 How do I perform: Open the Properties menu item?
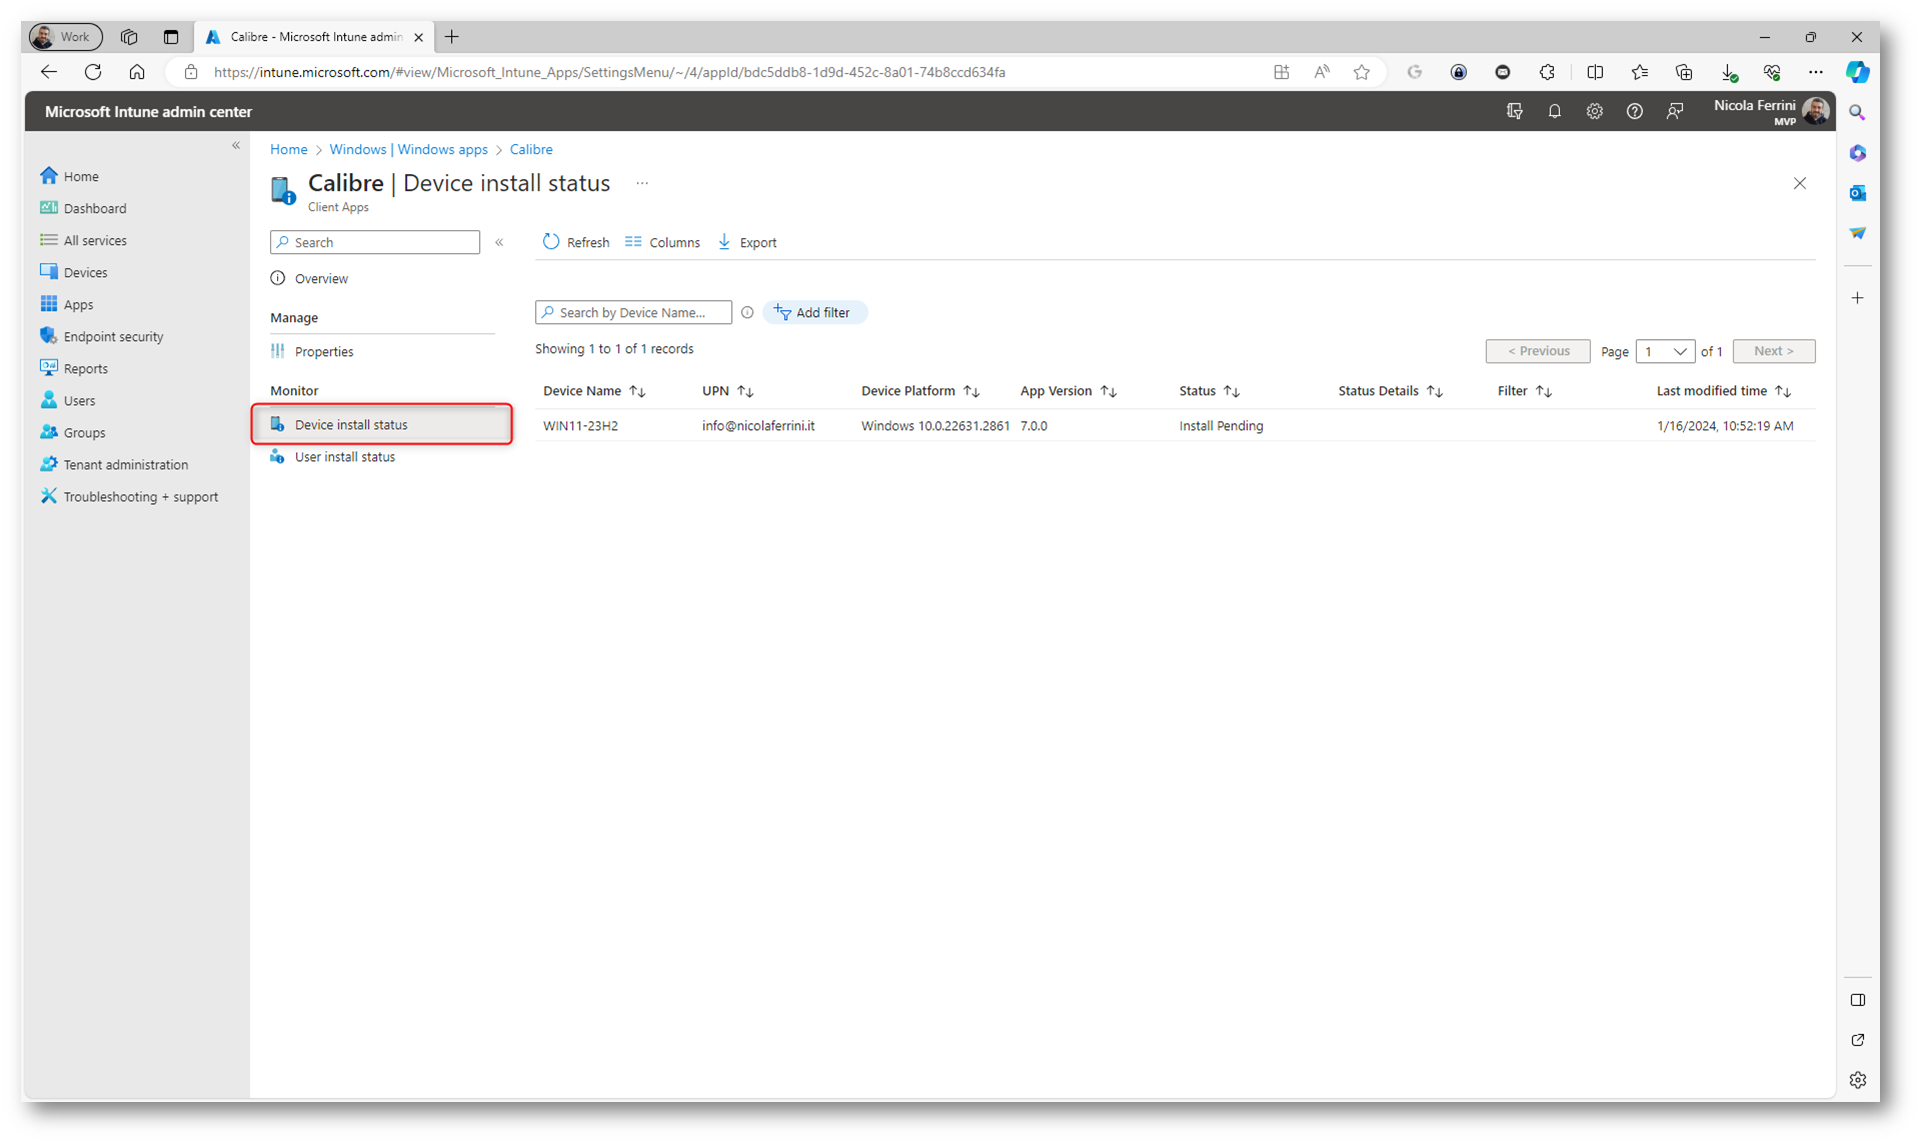pyautogui.click(x=323, y=352)
